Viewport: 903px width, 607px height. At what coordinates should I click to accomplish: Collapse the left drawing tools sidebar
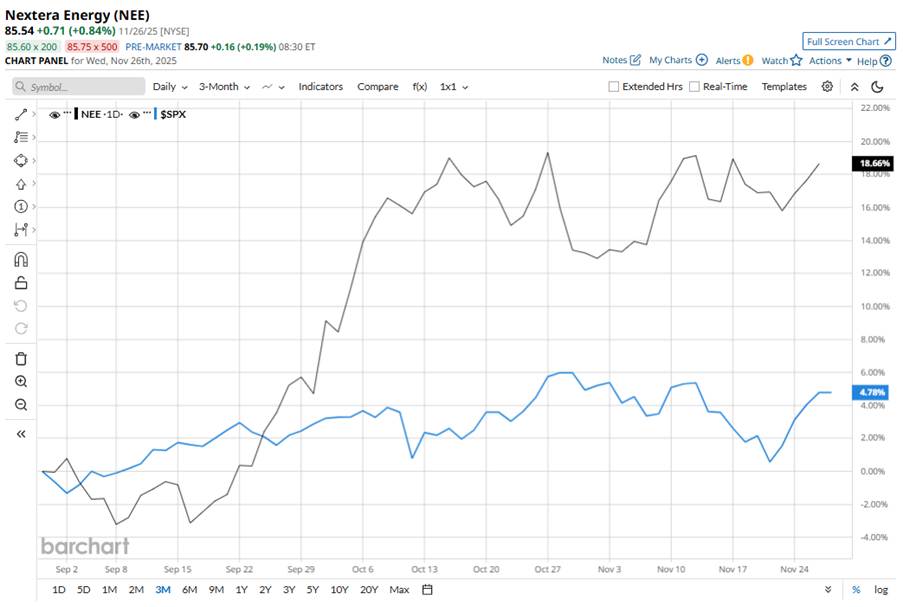point(21,434)
